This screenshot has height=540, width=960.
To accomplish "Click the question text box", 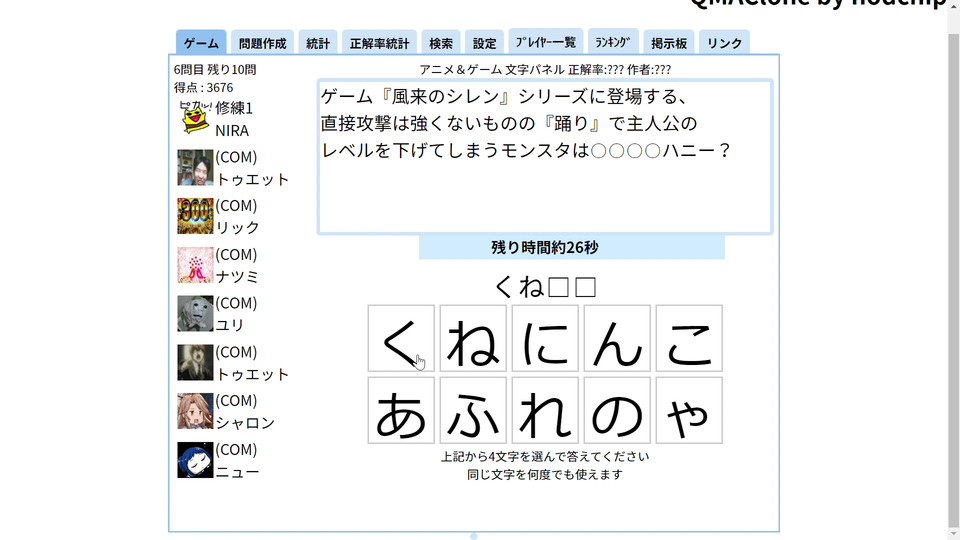I will click(545, 157).
